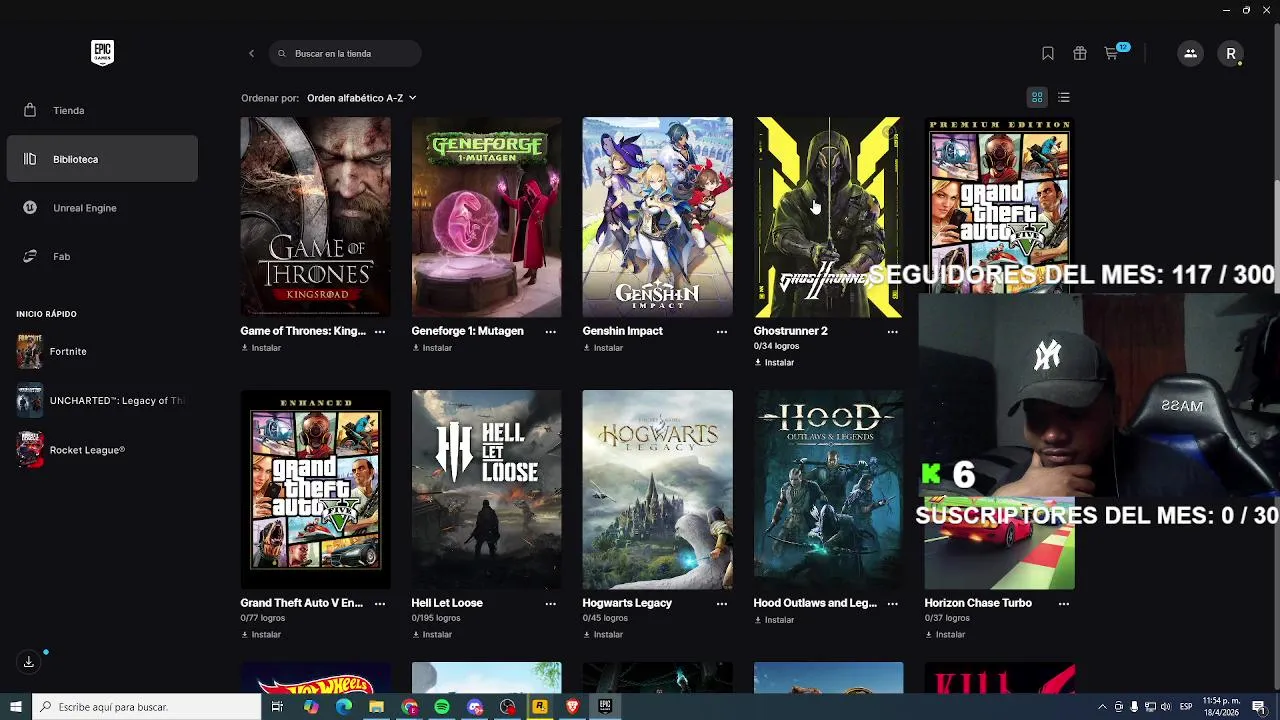Open Fab in the sidebar
The height and width of the screenshot is (720, 1280).
[x=102, y=257]
